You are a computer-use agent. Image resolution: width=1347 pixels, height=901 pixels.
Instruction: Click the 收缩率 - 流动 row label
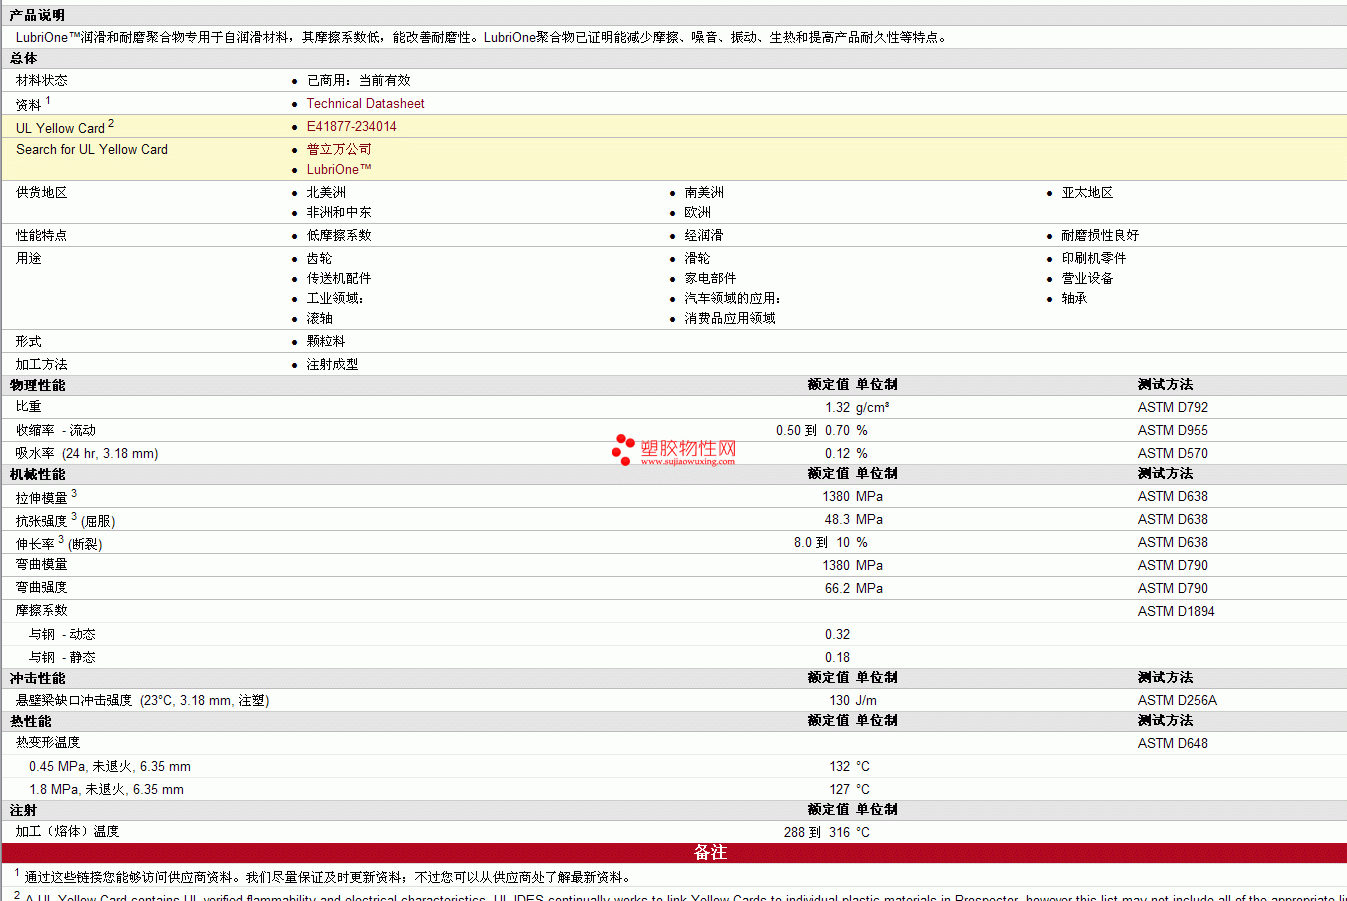click(56, 430)
